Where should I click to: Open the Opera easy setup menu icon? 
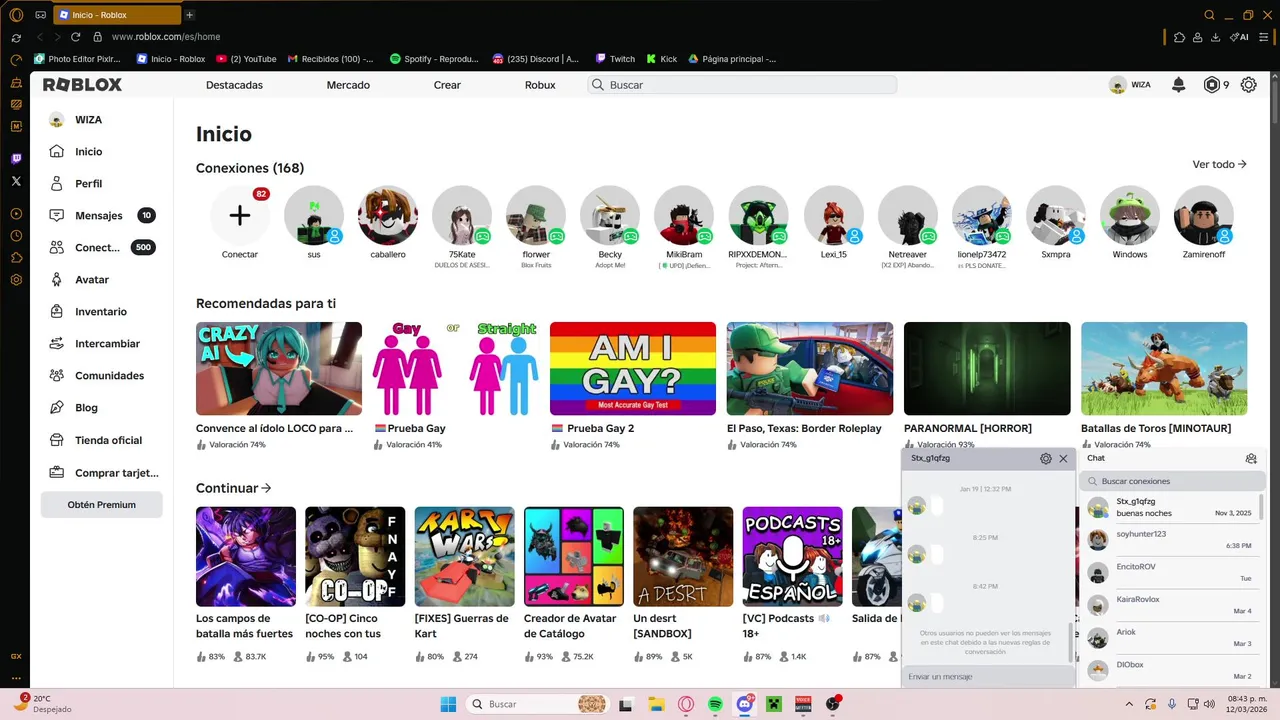tap(1264, 37)
